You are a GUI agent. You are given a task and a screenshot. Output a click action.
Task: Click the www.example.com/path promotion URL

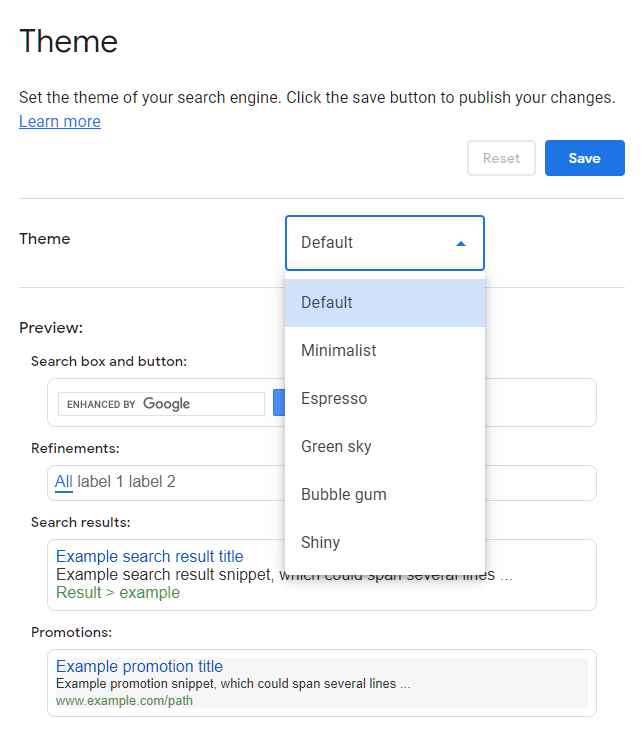click(124, 701)
